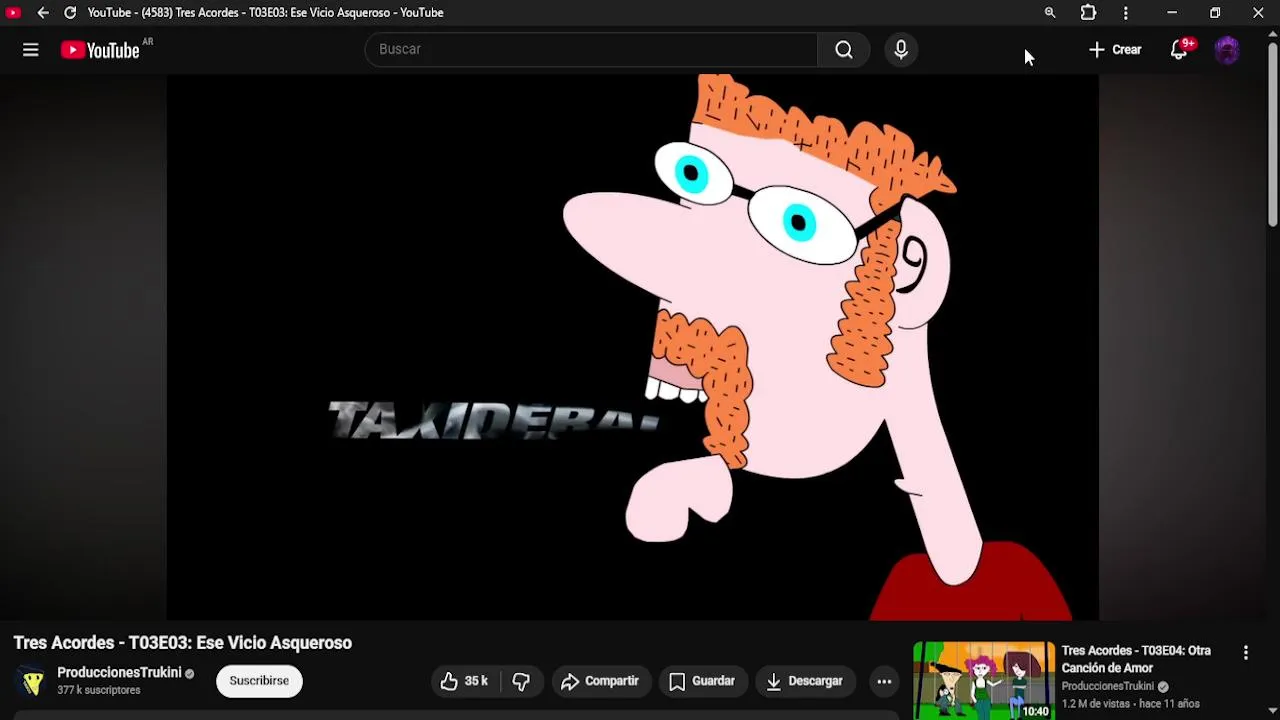The width and height of the screenshot is (1280, 720).
Task: Click the magnifier search button
Action: 844,50
